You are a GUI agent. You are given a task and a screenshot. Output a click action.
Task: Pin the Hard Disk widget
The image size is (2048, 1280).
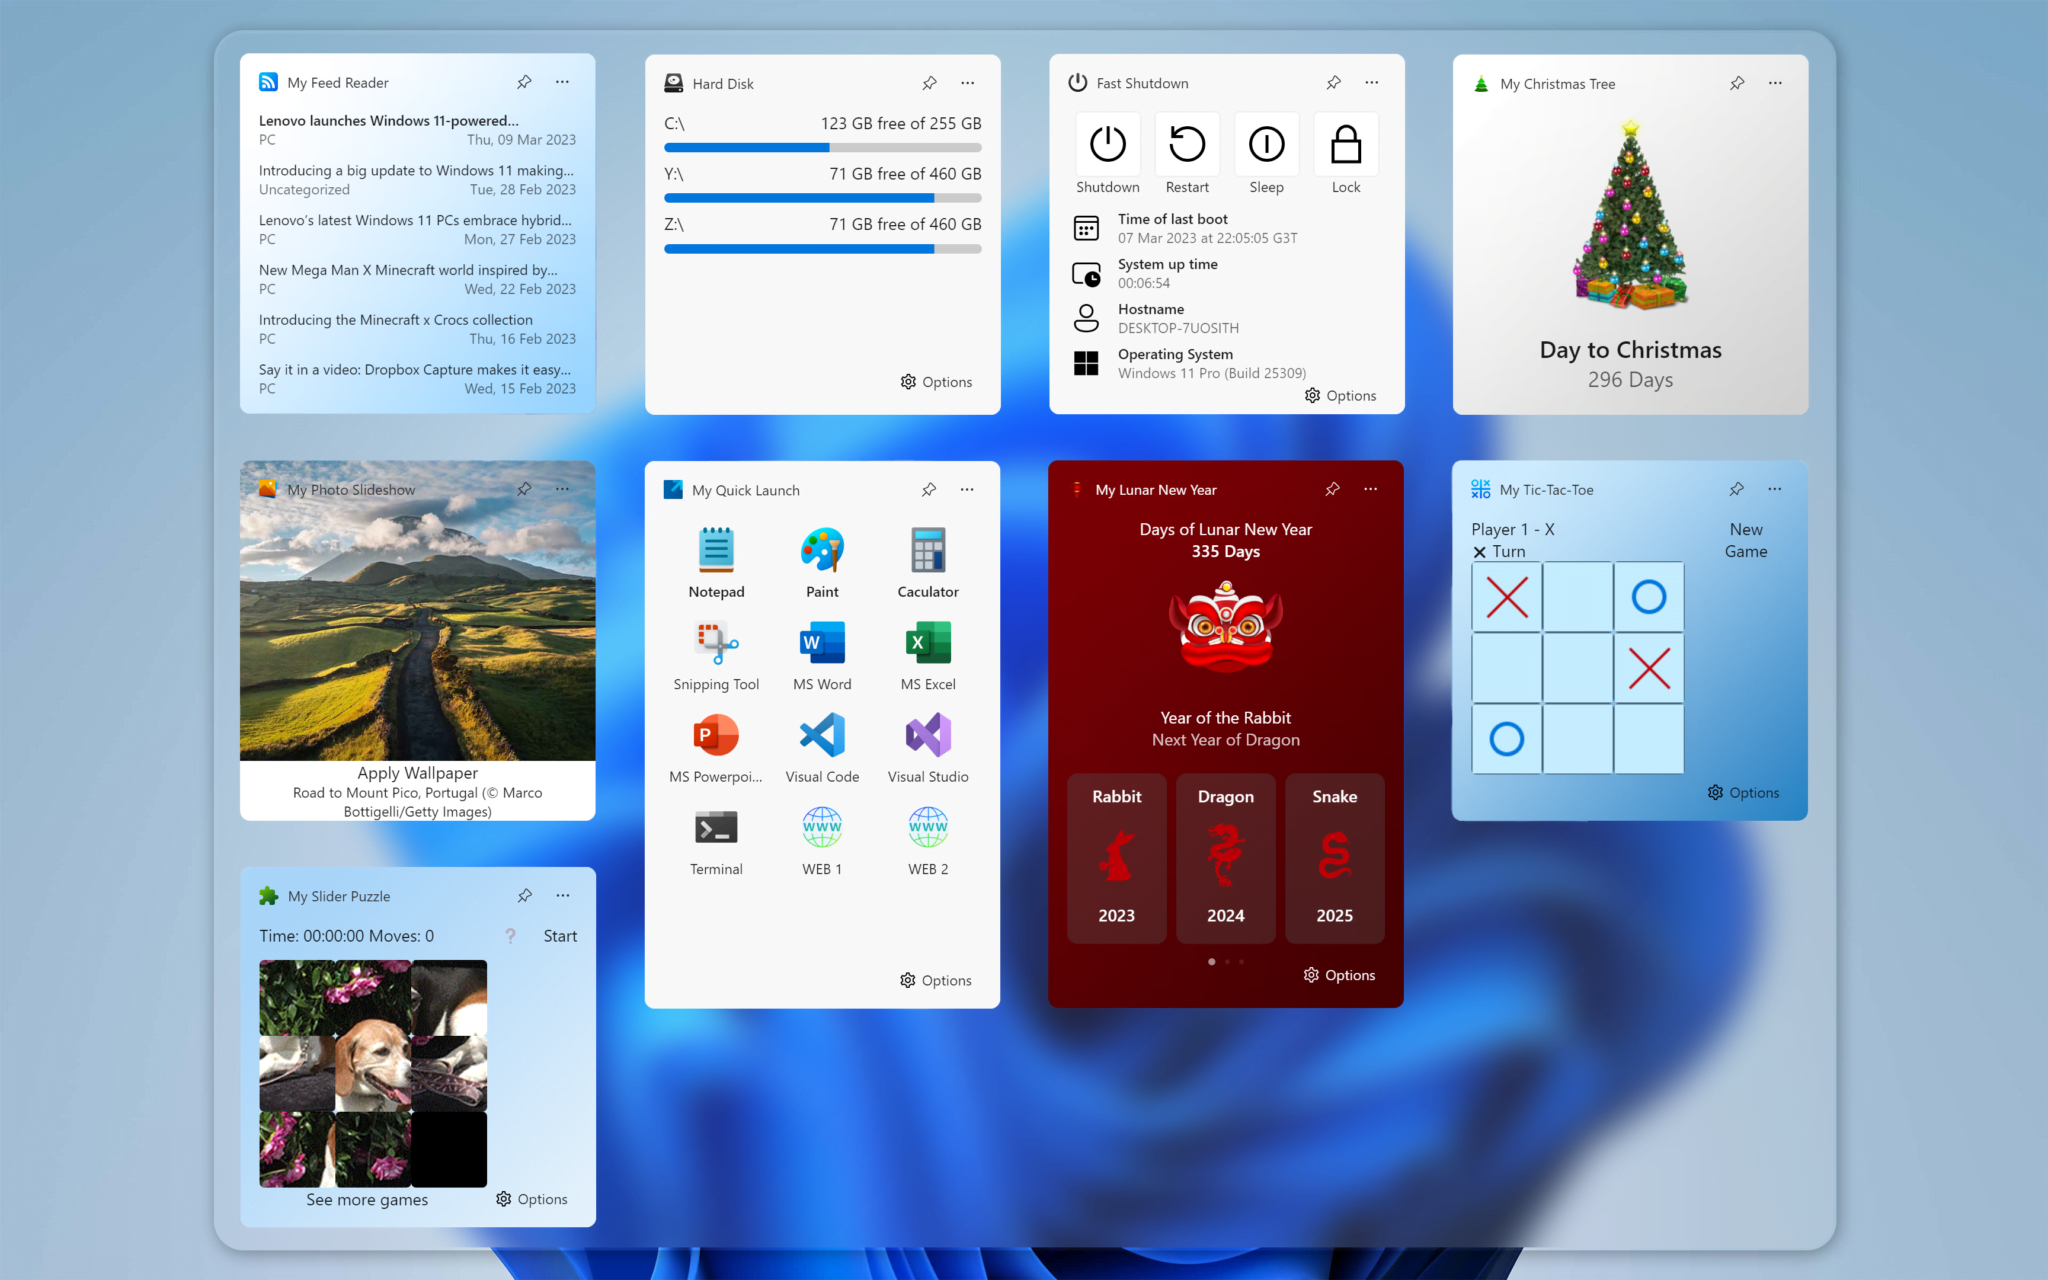coord(929,83)
